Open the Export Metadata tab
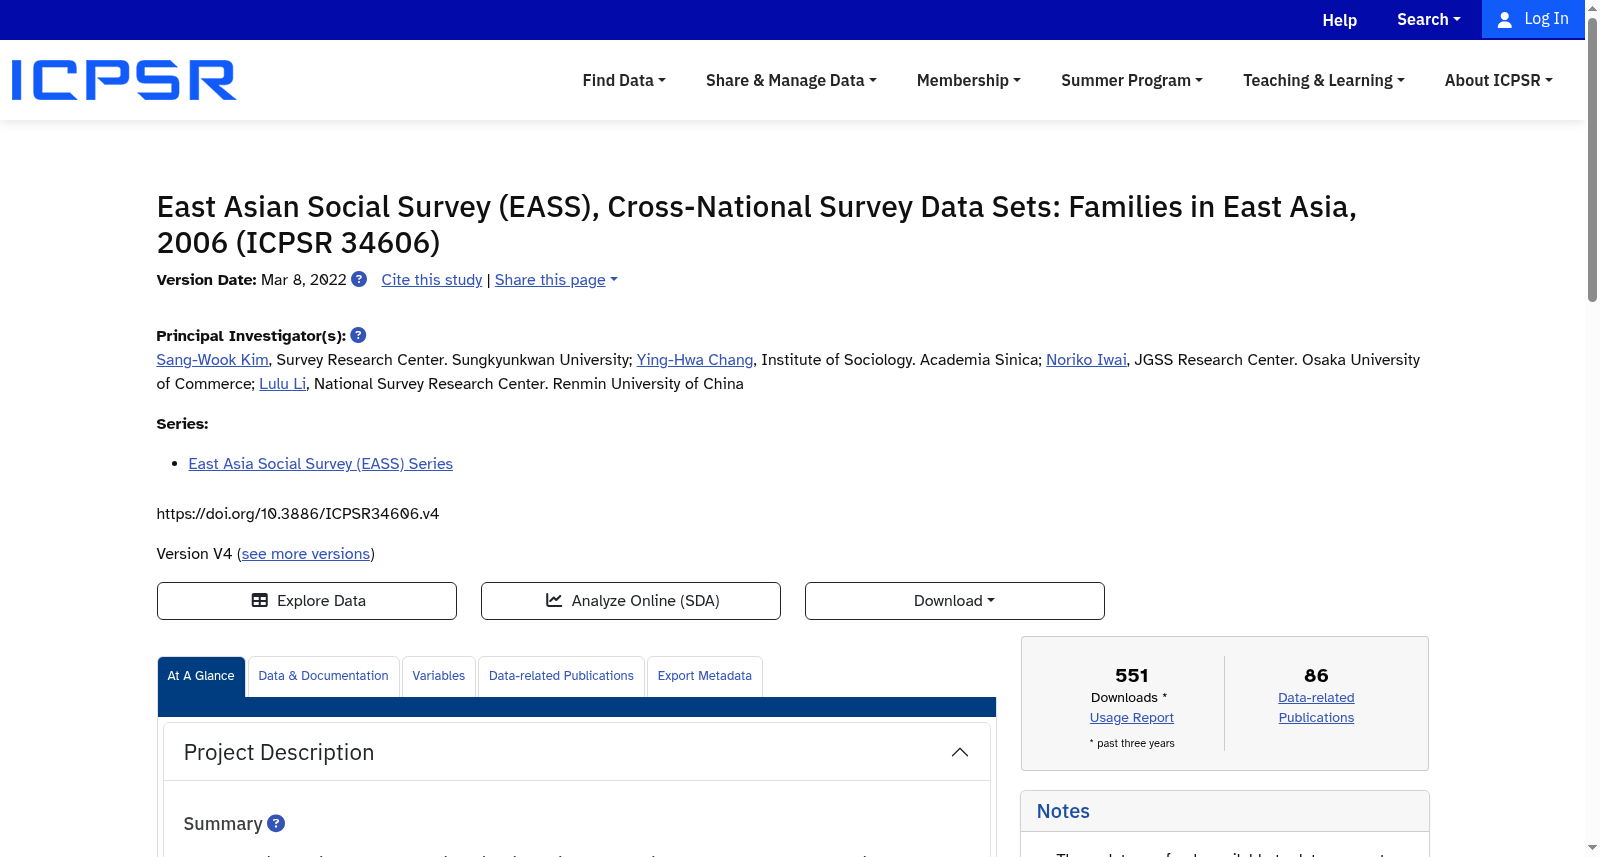 click(x=705, y=676)
